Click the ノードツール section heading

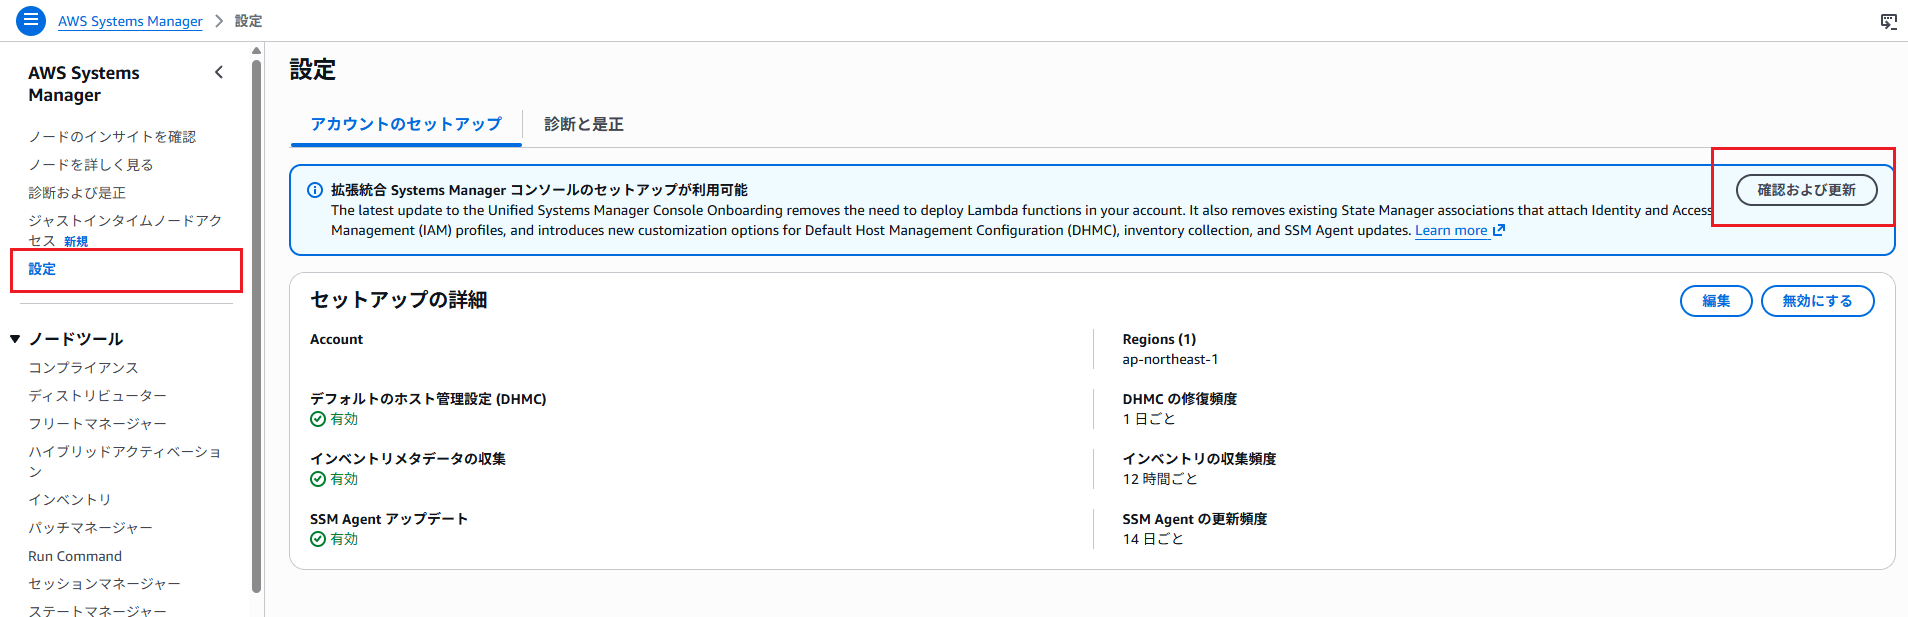(x=76, y=339)
